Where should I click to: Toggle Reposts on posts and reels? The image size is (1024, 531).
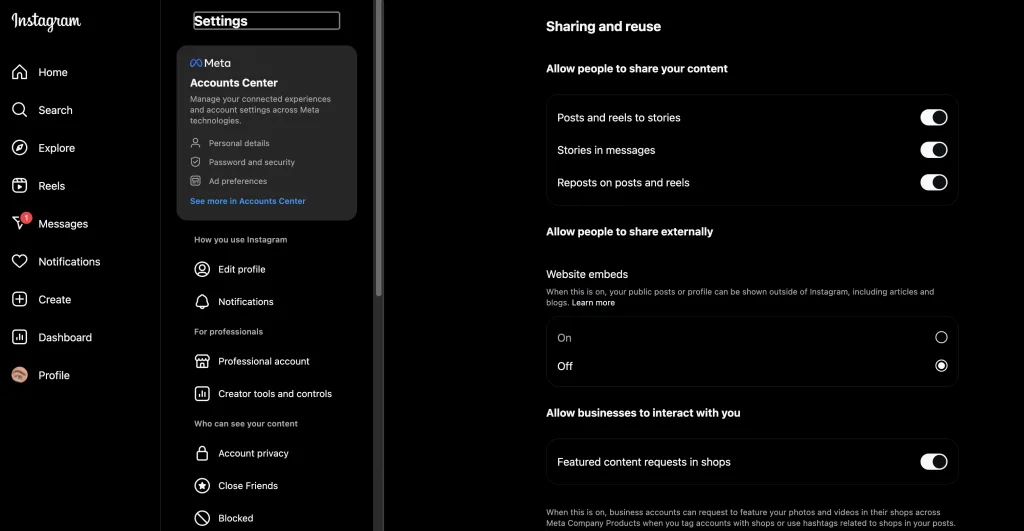(932, 183)
